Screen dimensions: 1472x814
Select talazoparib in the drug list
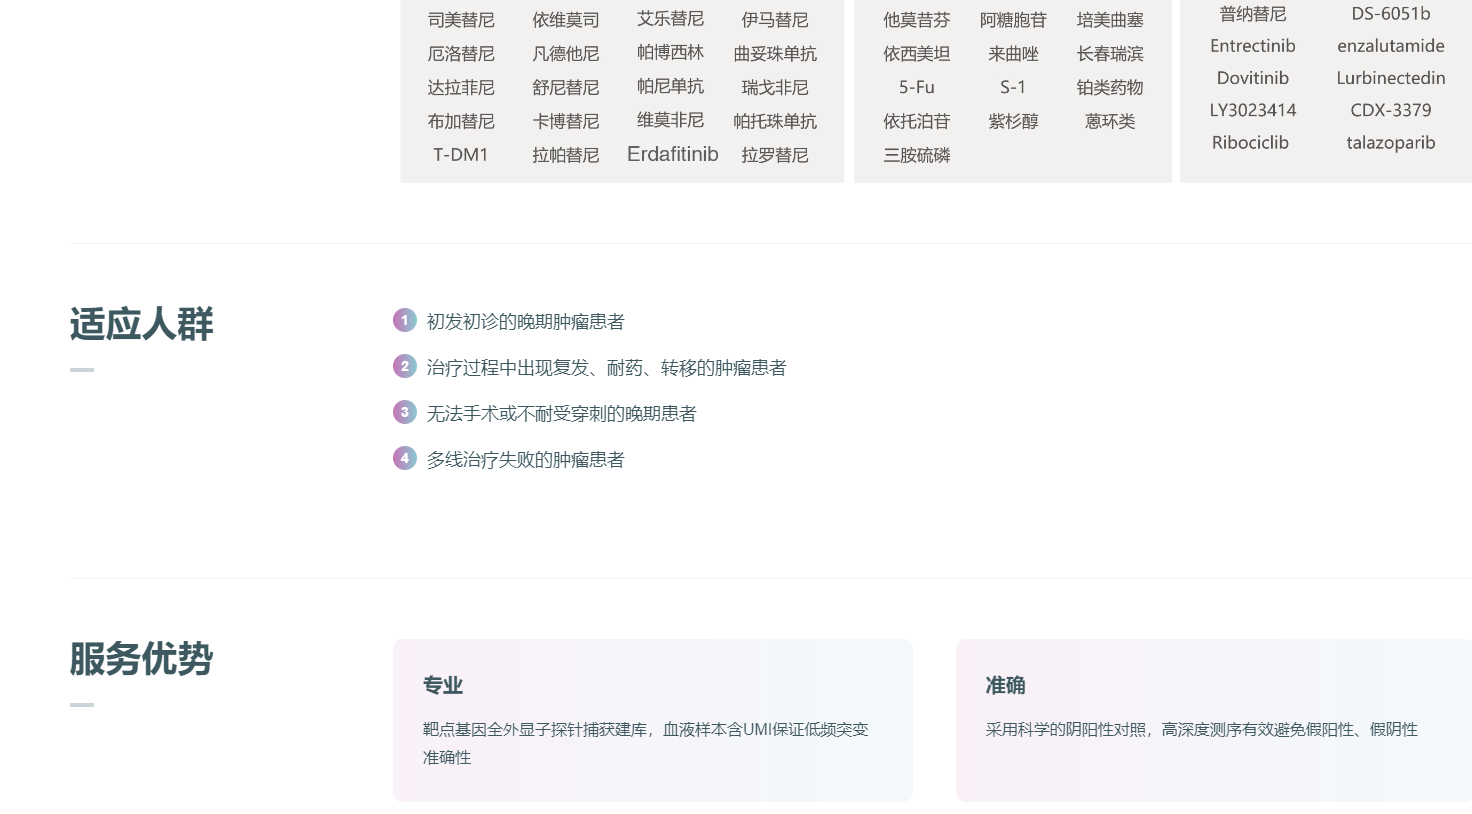click(1390, 142)
